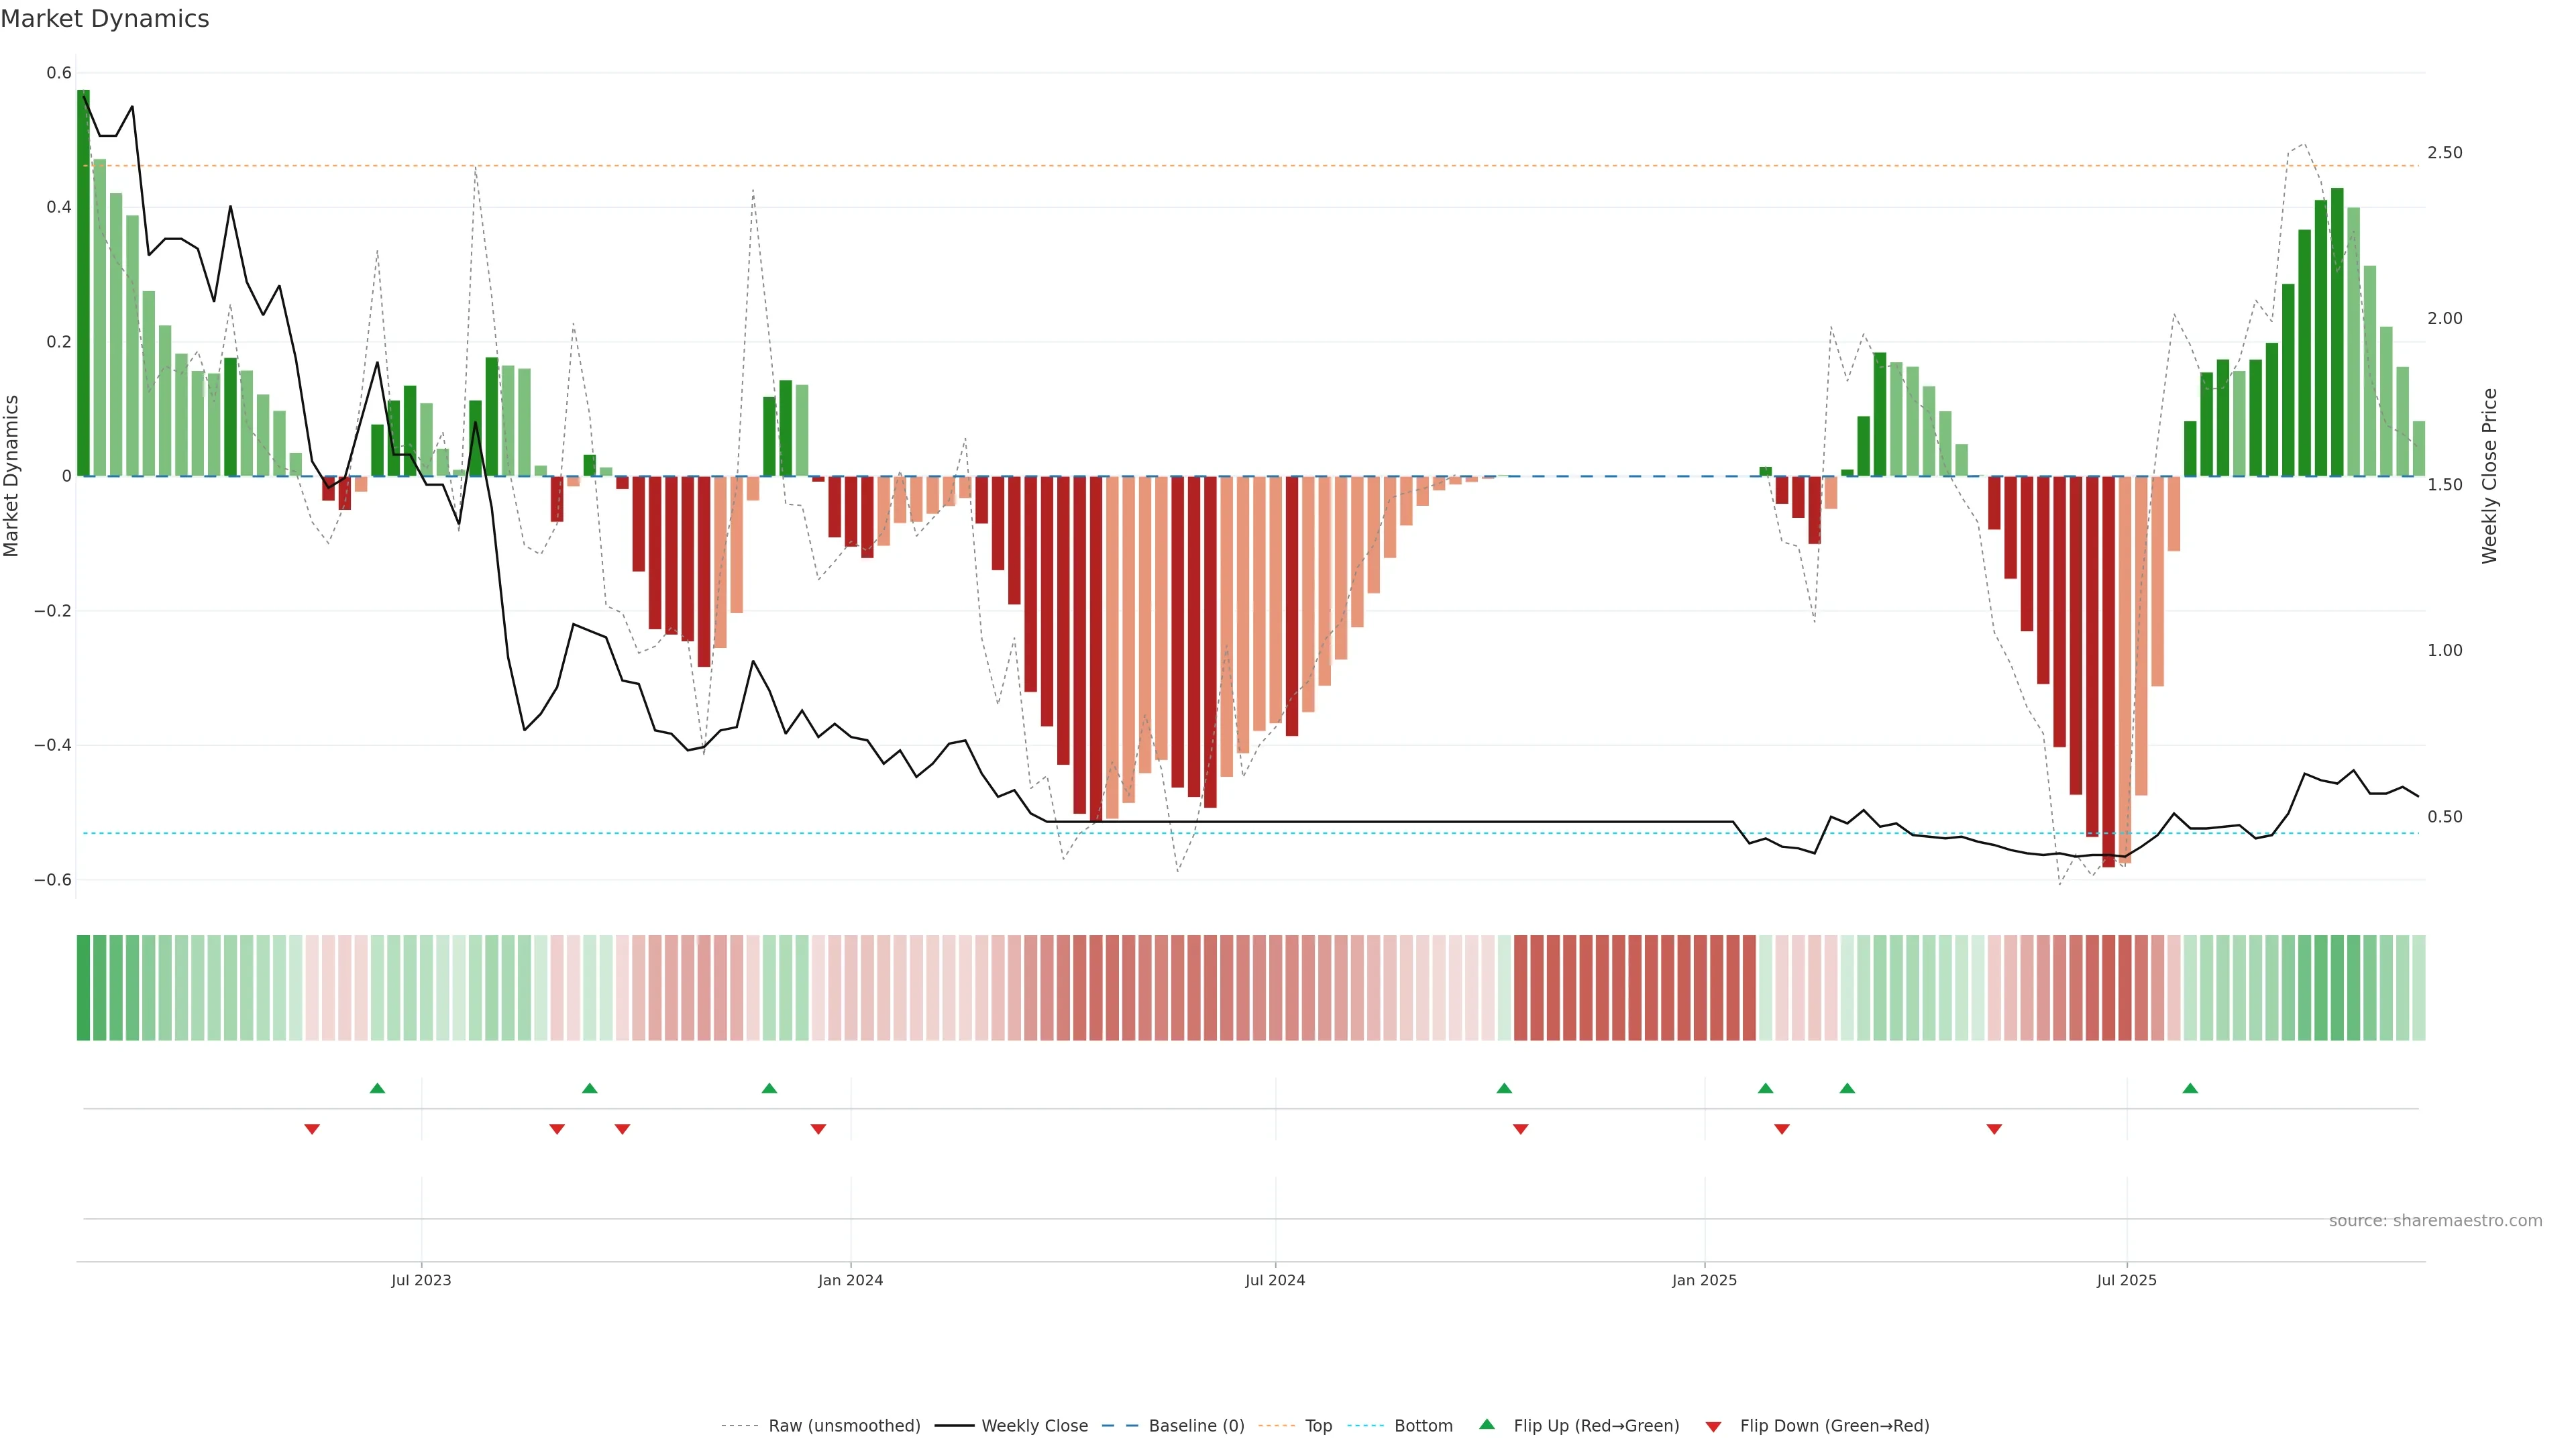The height and width of the screenshot is (1449, 2576).
Task: Click the Flip Down red triangle legend icon
Action: (1713, 1427)
